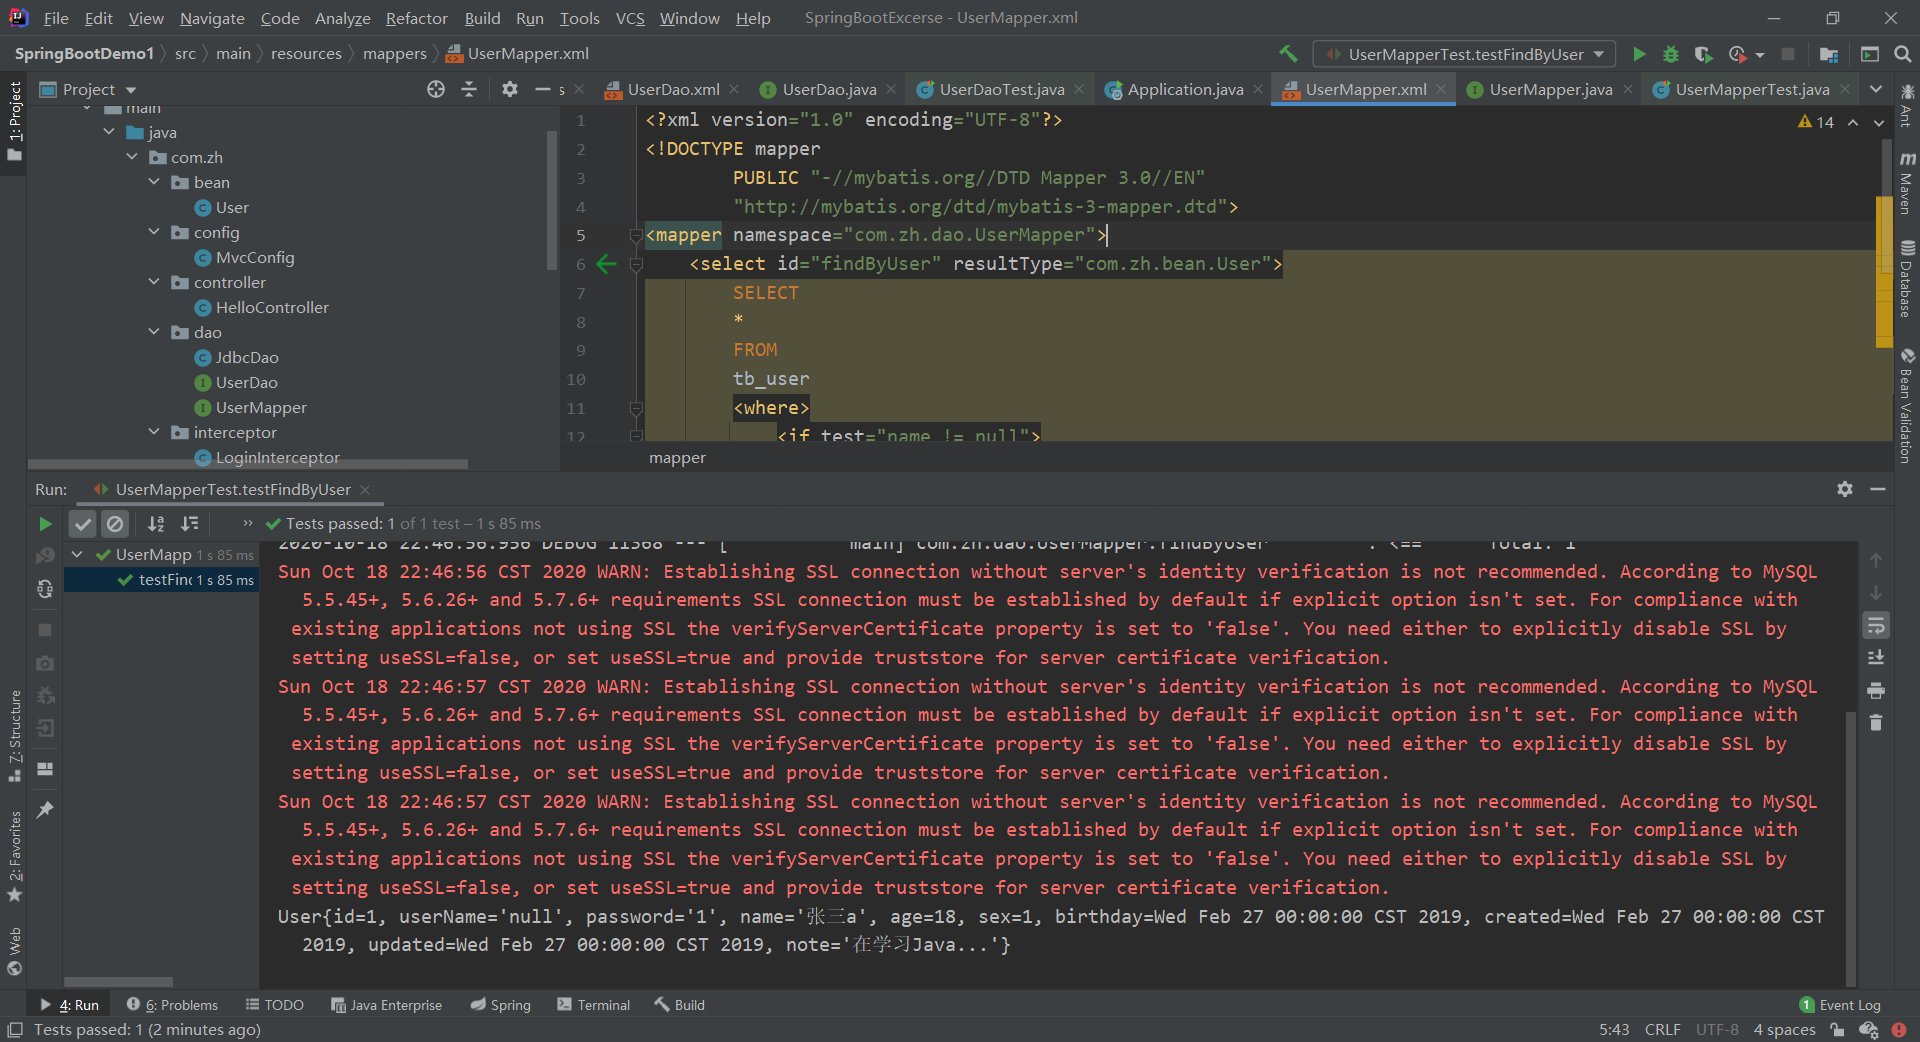Image resolution: width=1920 pixels, height=1042 pixels.
Task: Click print icon in console toolbar
Action: click(1876, 691)
